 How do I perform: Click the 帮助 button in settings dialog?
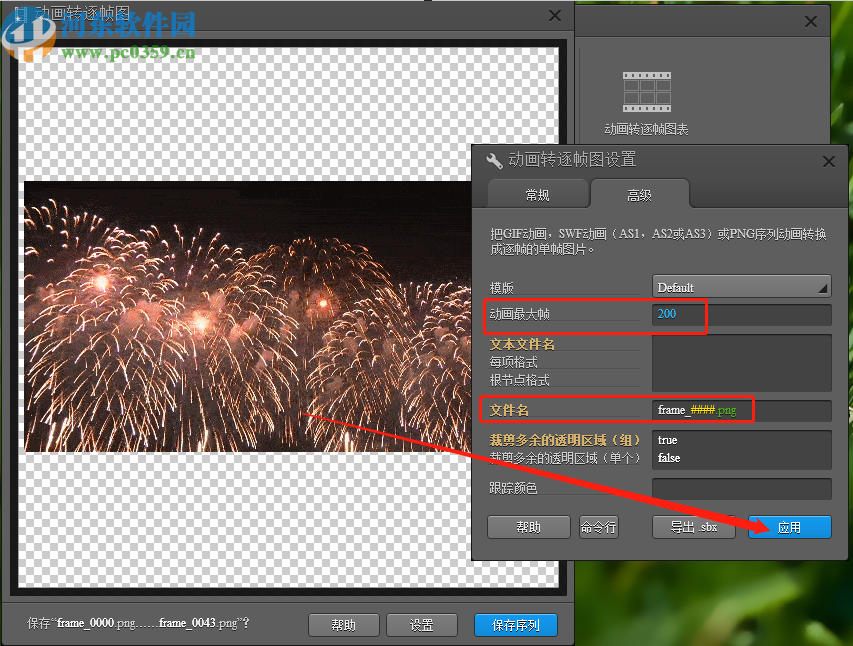[x=528, y=527]
